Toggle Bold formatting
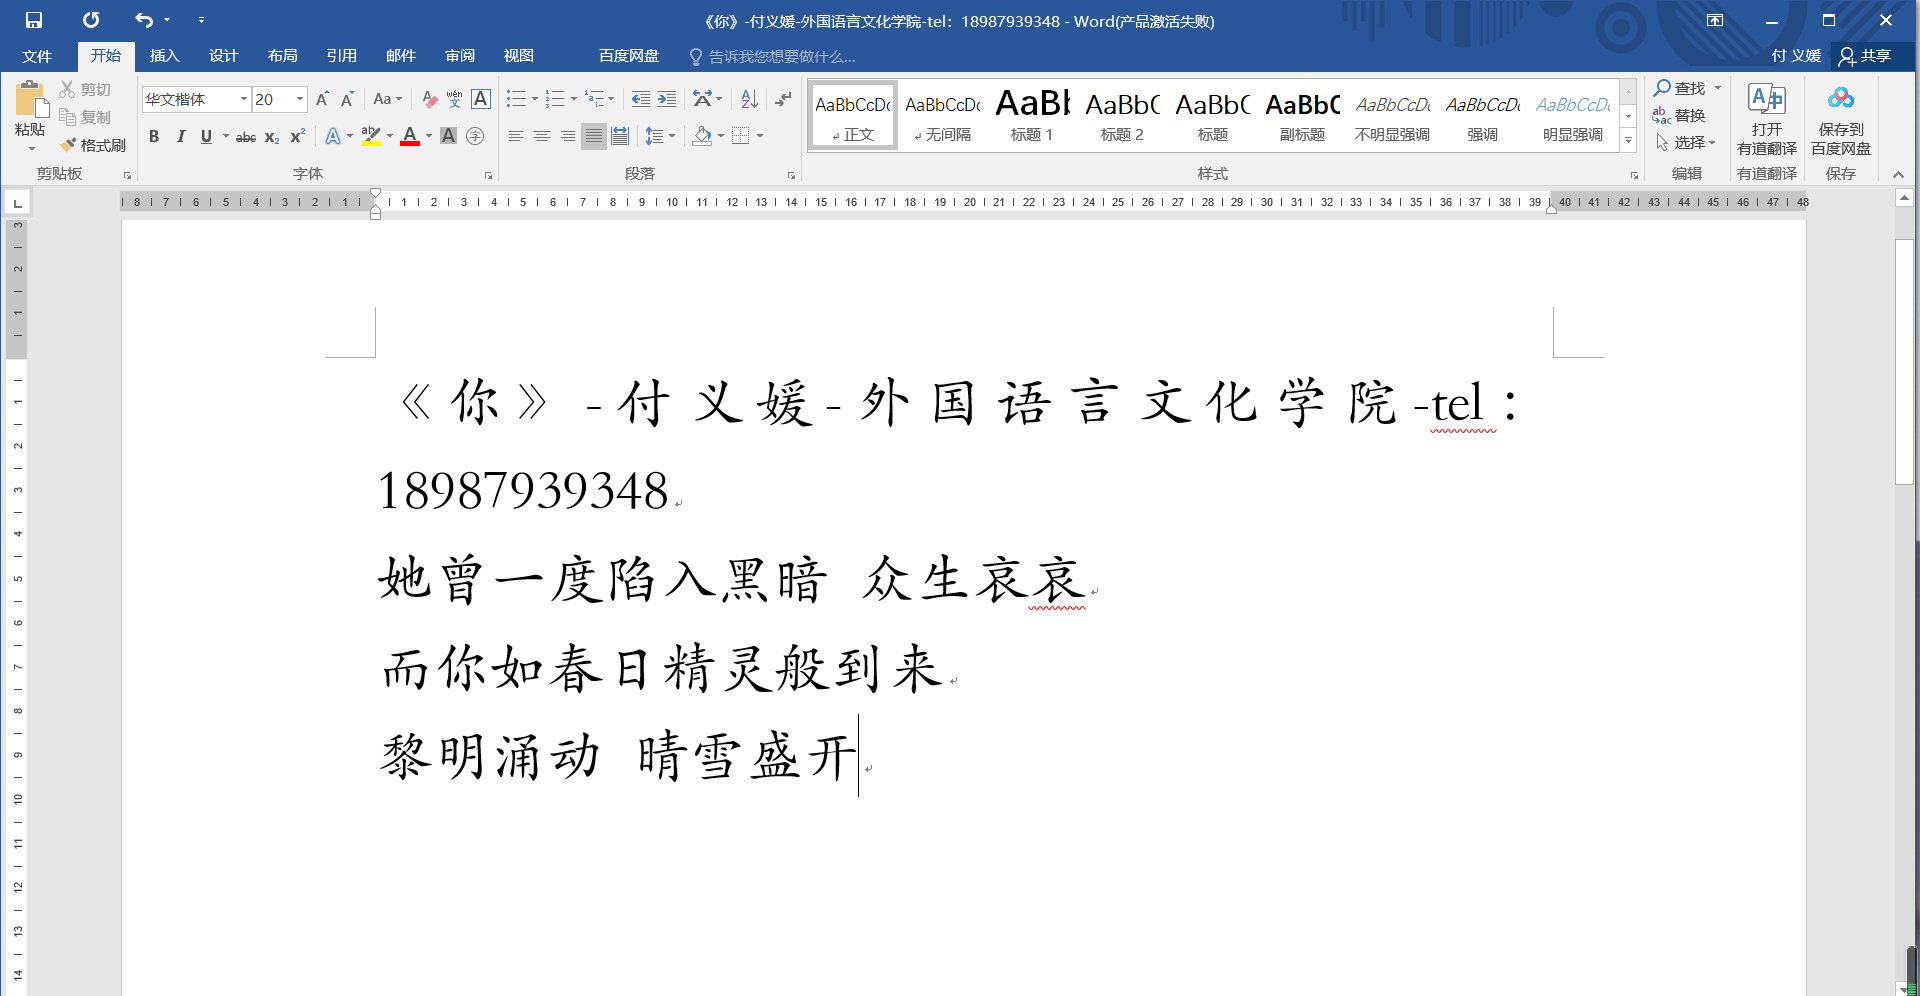The height and width of the screenshot is (996, 1920). point(154,136)
